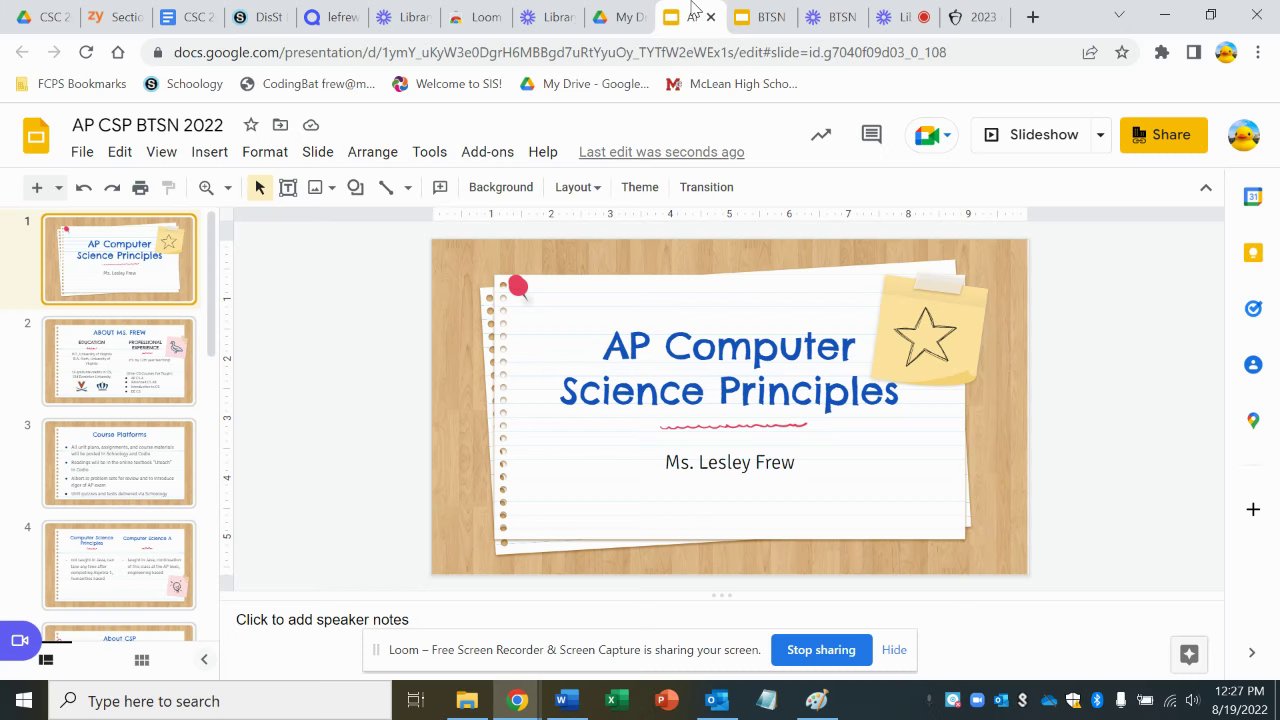Image resolution: width=1280 pixels, height=720 pixels.
Task: Open Slides home via the yellow logo
Action: click(x=36, y=136)
